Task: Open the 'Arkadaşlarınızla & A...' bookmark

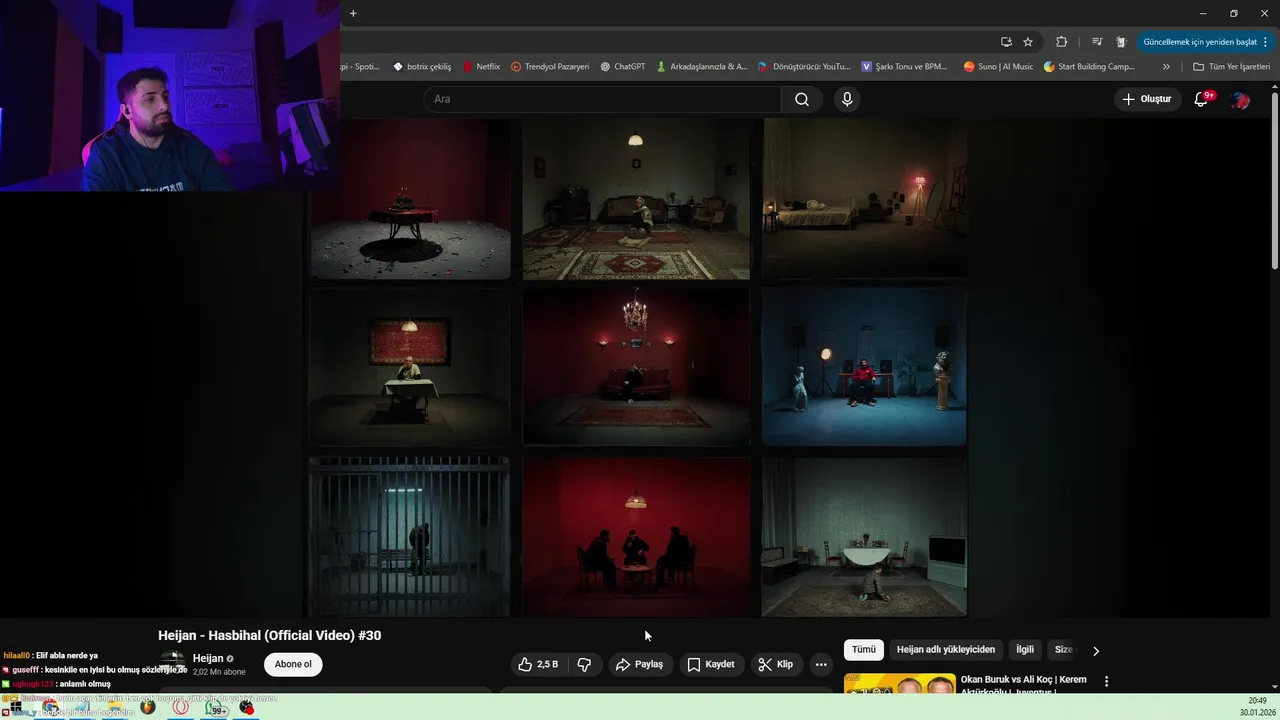Action: click(x=701, y=67)
